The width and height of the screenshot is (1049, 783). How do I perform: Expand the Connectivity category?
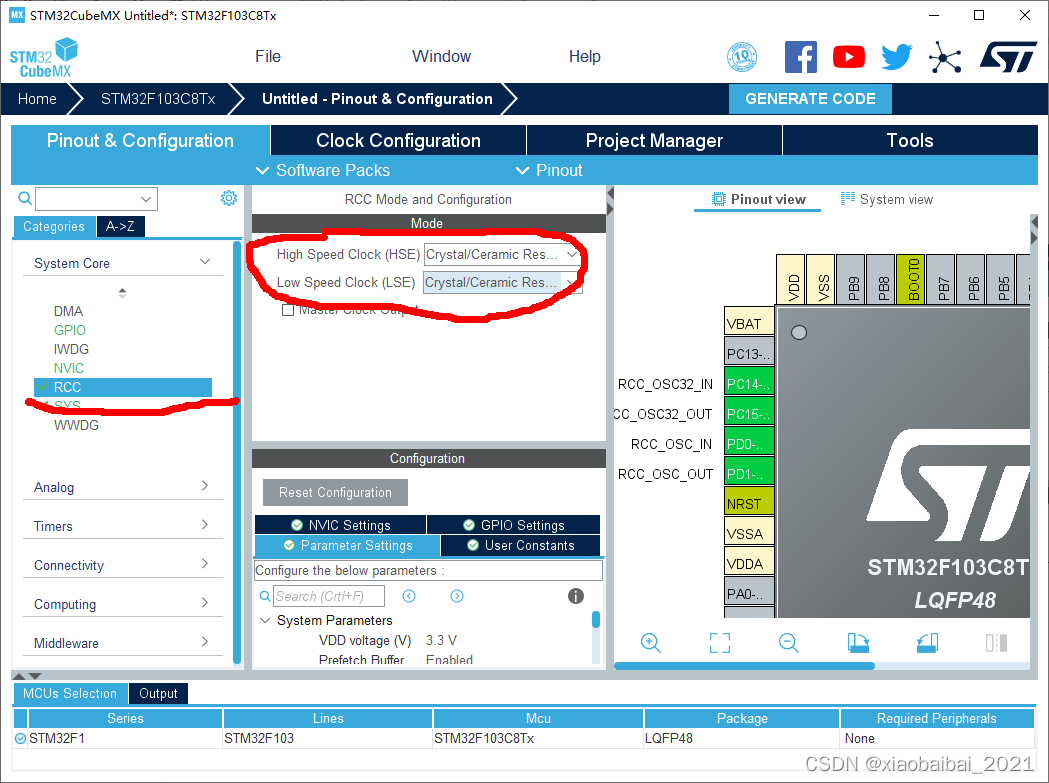(x=205, y=563)
